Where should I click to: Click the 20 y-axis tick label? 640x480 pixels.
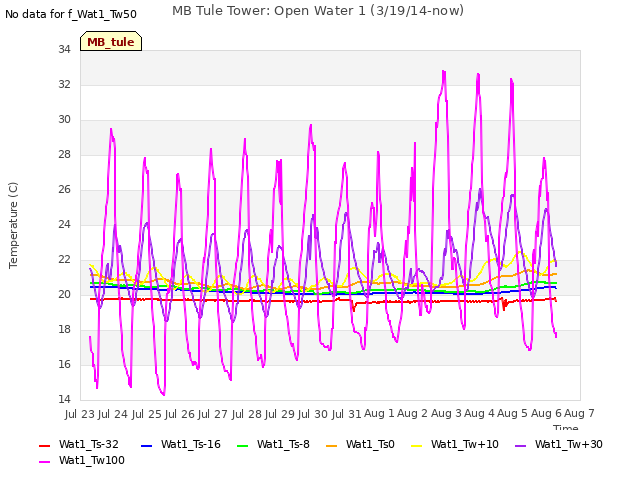(64, 294)
